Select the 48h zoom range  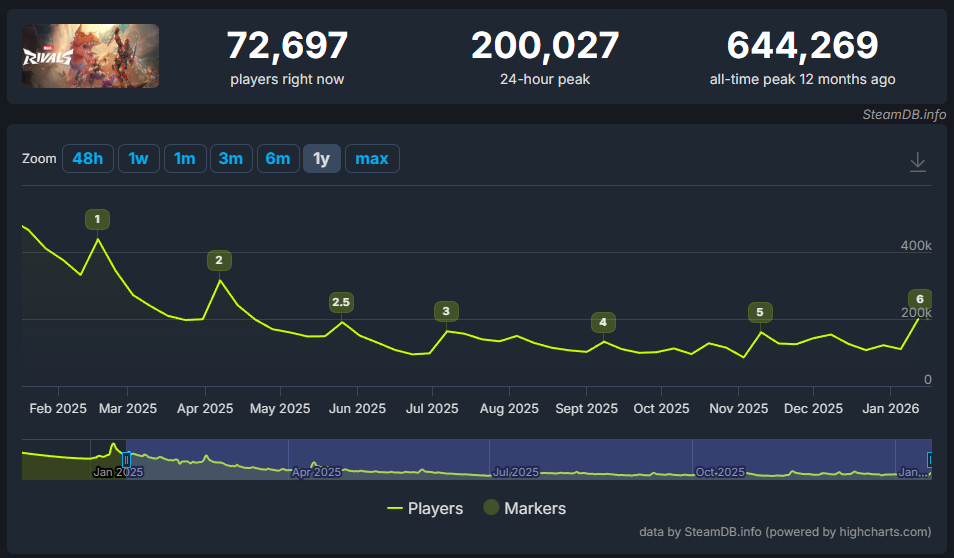coord(88,159)
